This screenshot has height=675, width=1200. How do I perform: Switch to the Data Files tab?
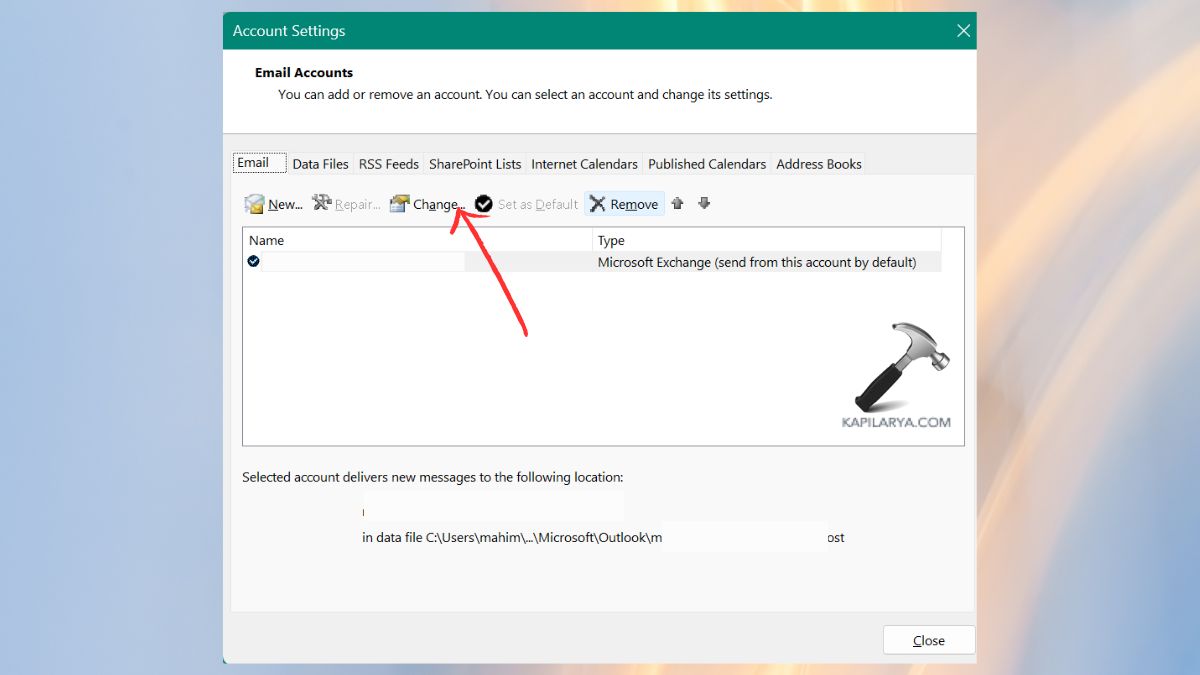pos(320,163)
